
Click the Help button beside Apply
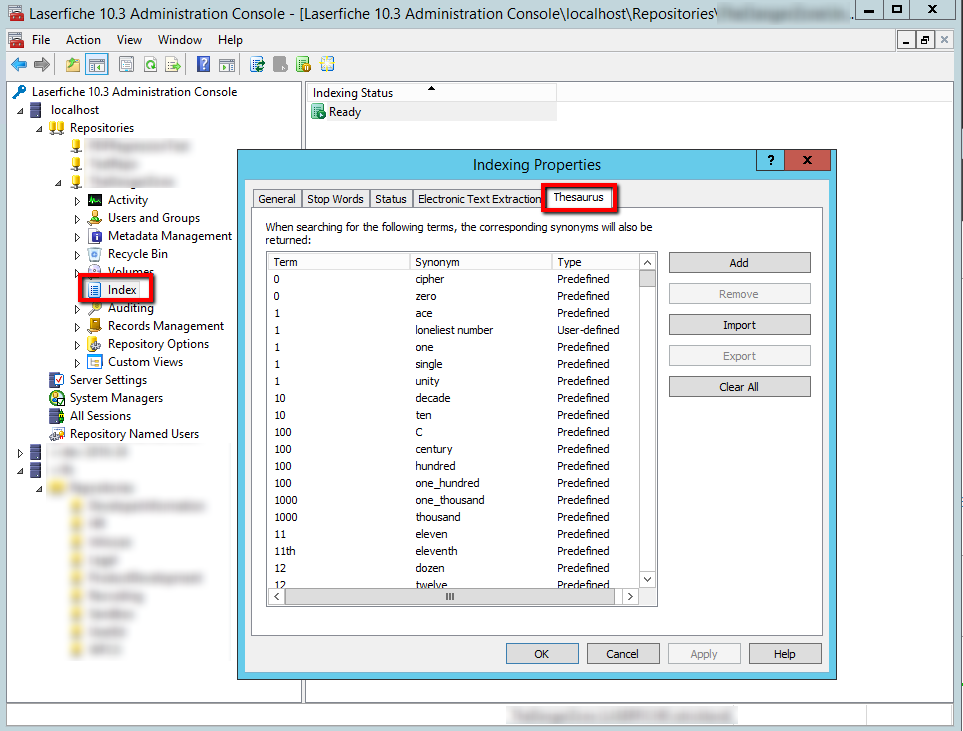pyautogui.click(x=785, y=654)
